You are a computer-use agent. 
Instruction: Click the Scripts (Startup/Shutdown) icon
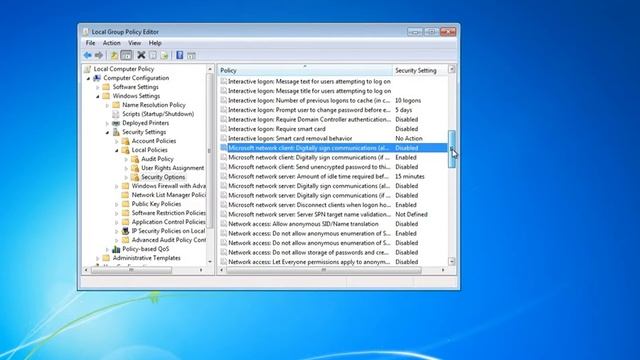point(116,114)
